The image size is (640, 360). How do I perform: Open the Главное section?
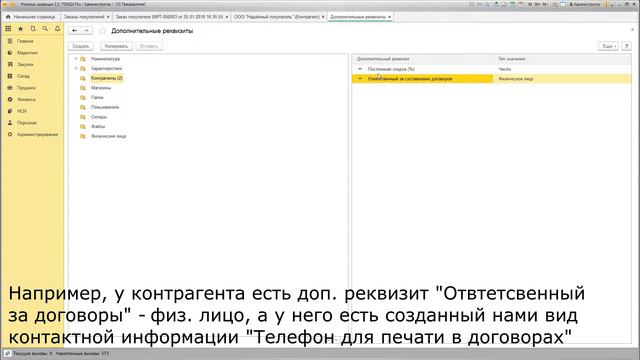tap(25, 41)
